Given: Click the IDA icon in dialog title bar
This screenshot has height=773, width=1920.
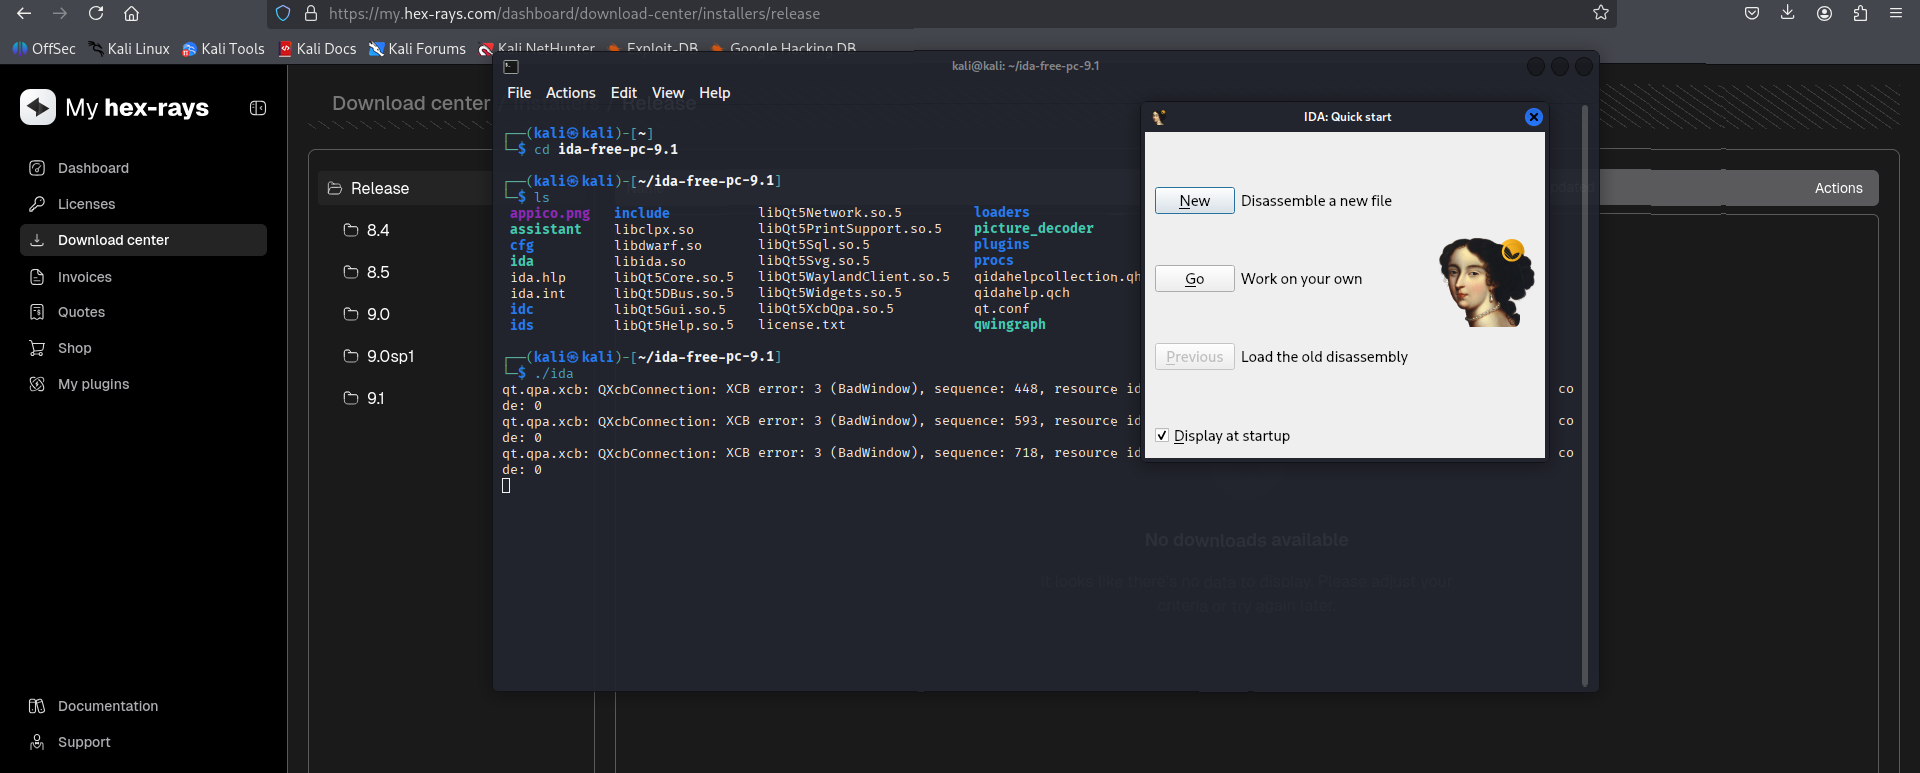Looking at the screenshot, I should pyautogui.click(x=1159, y=117).
